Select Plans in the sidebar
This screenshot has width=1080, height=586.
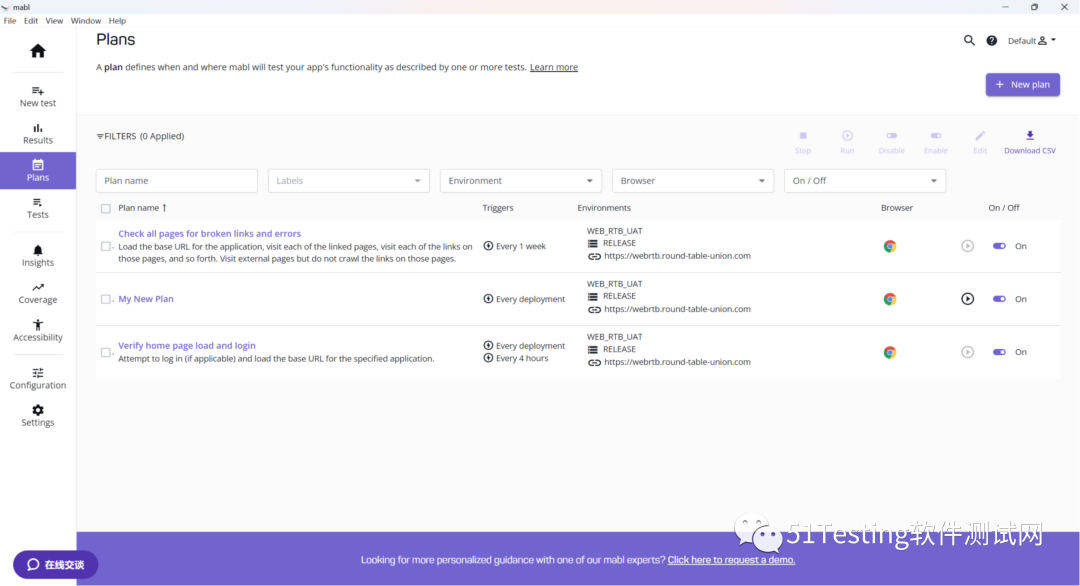[x=38, y=171]
